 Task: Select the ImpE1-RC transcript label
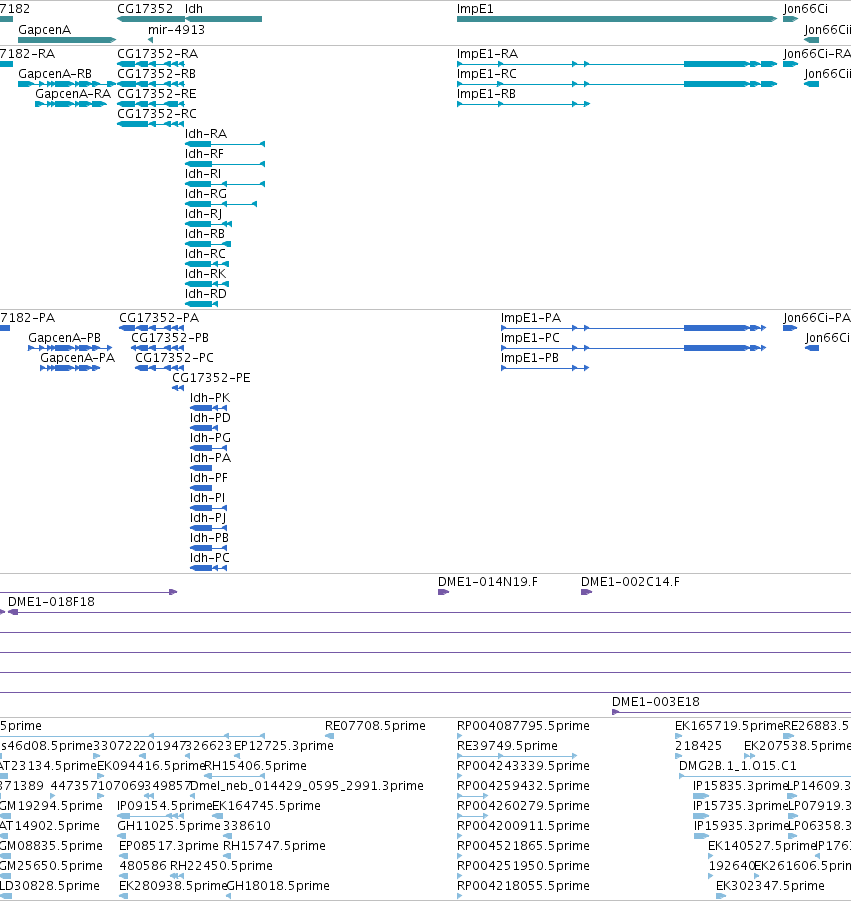coord(487,74)
